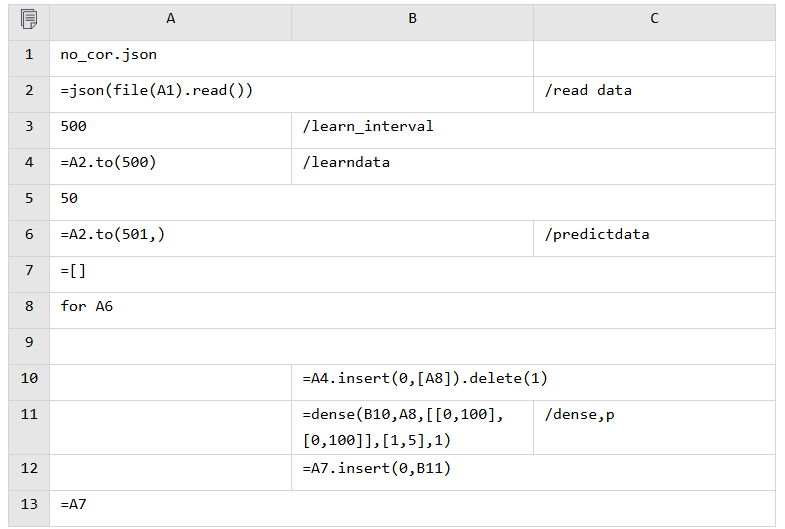The height and width of the screenshot is (529, 785).
Task: Select column A header
Action: point(170,19)
